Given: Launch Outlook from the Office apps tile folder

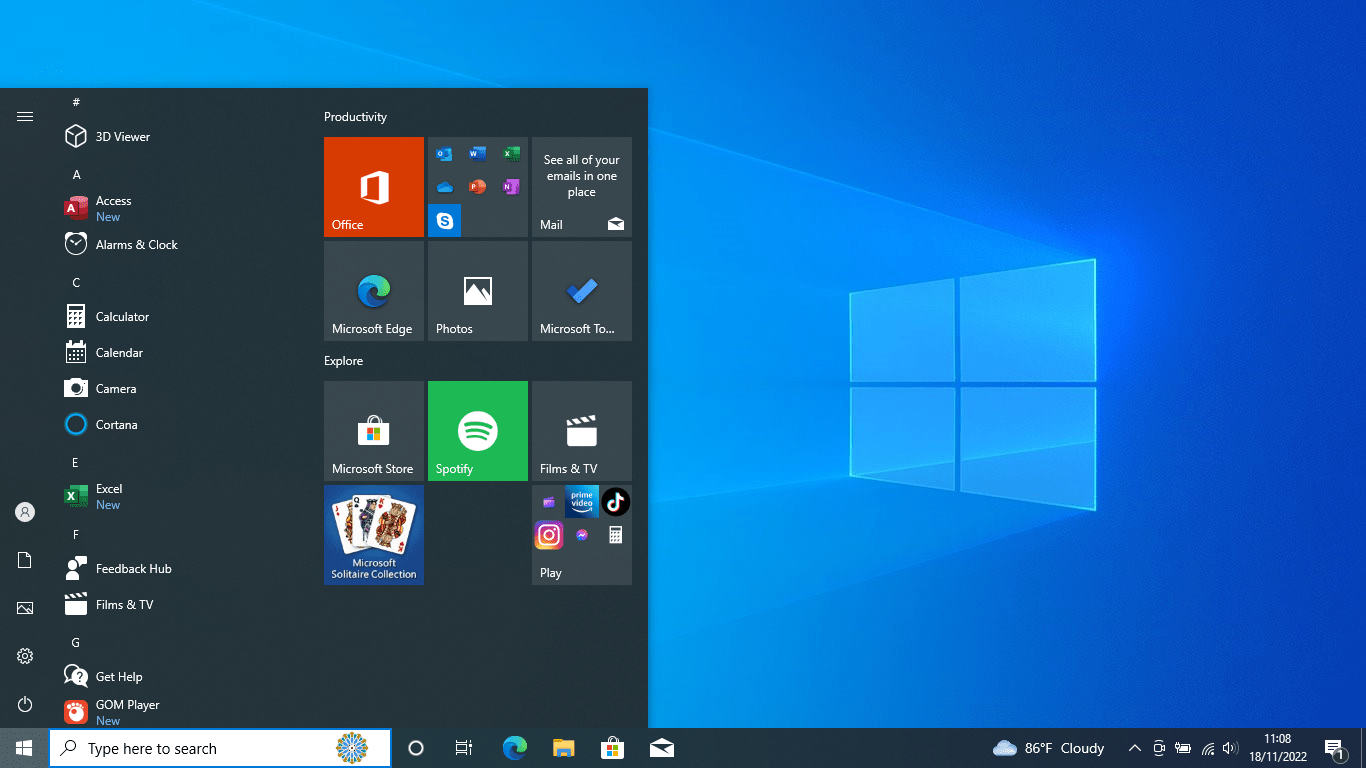Looking at the screenshot, I should click(x=445, y=154).
